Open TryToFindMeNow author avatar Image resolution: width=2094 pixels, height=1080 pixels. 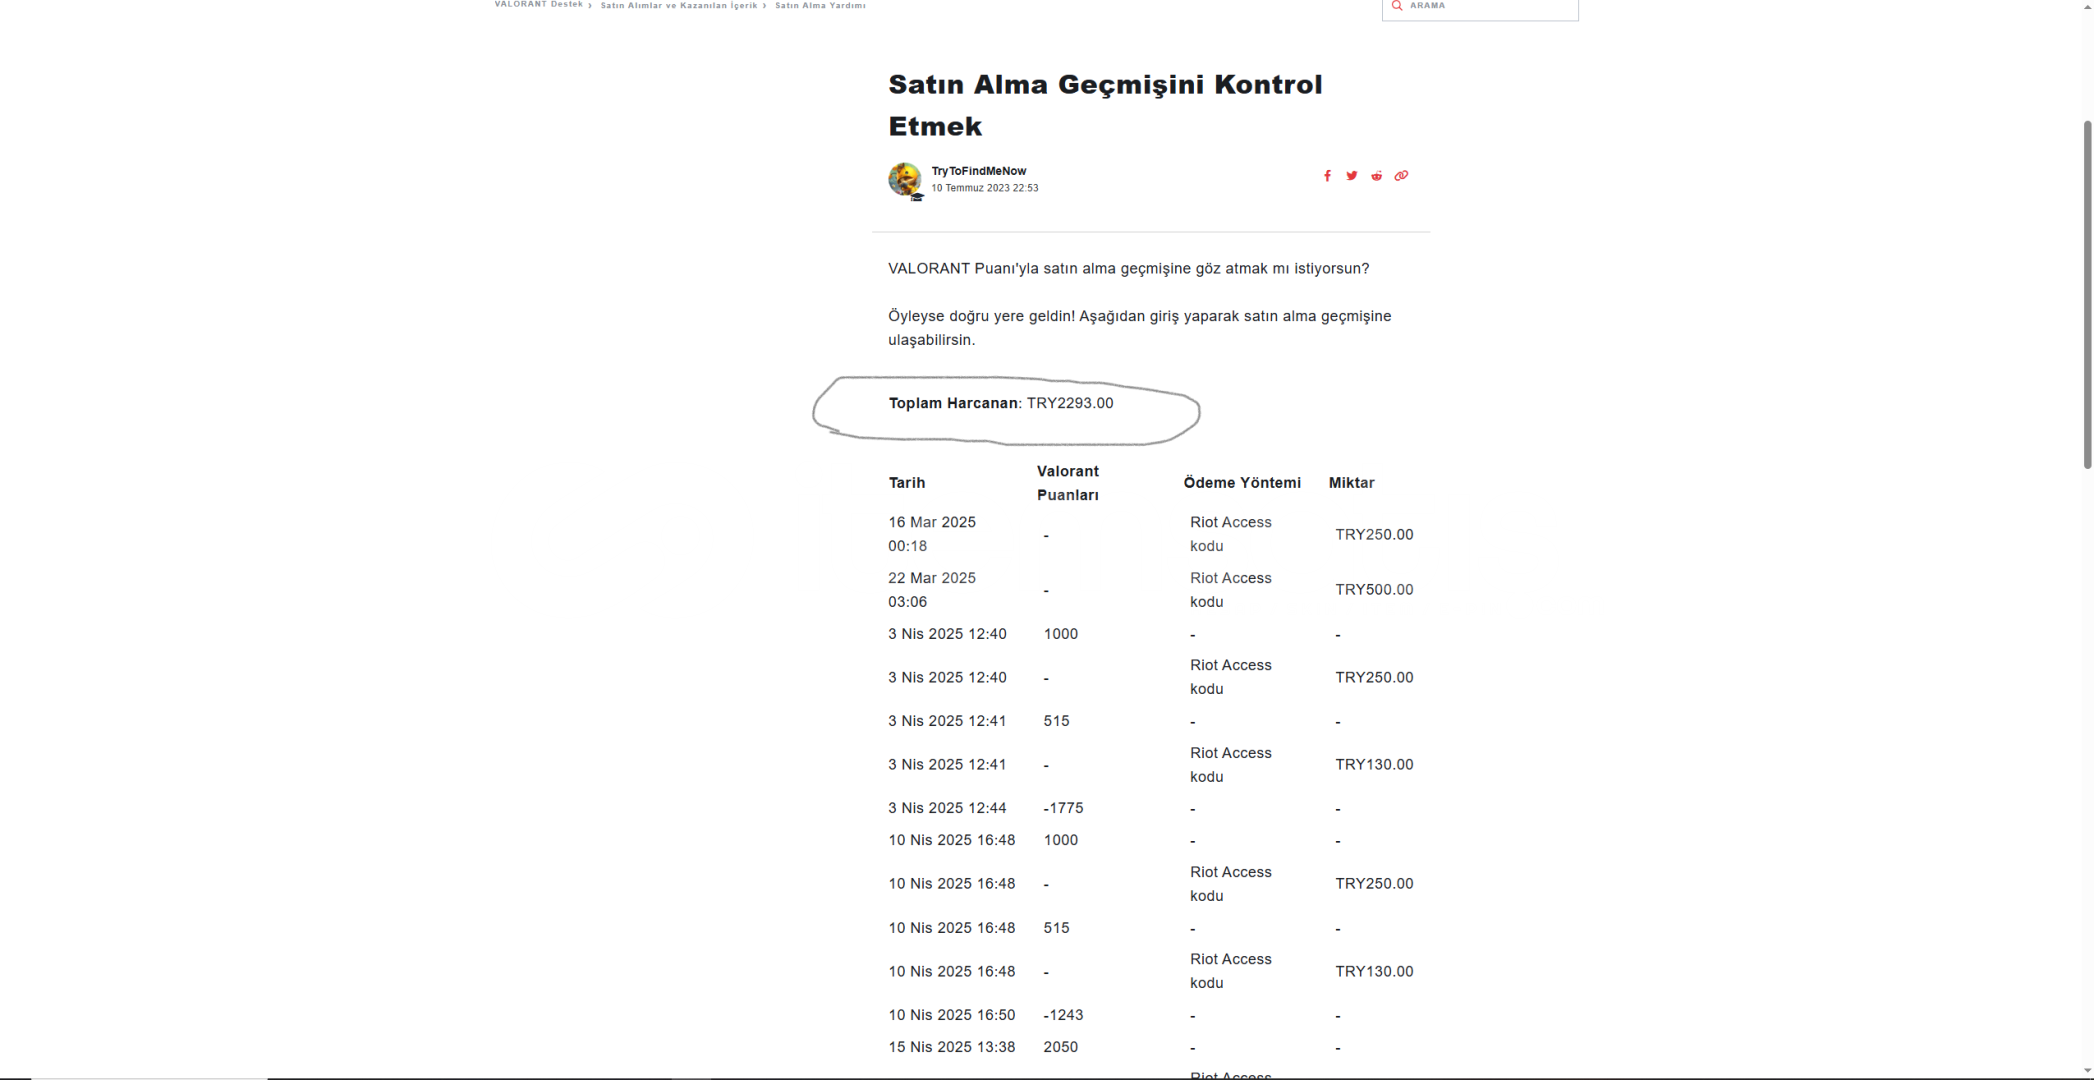click(x=905, y=180)
